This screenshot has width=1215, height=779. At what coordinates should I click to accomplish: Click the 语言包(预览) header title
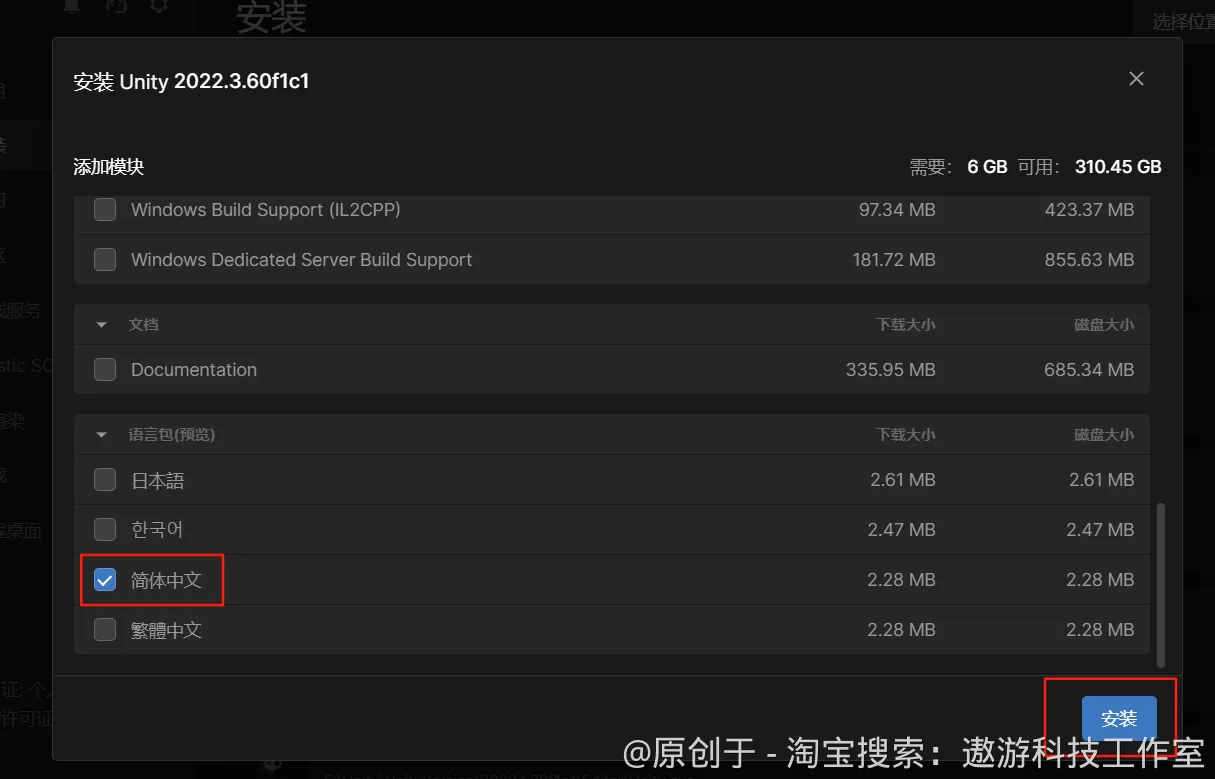coord(172,435)
